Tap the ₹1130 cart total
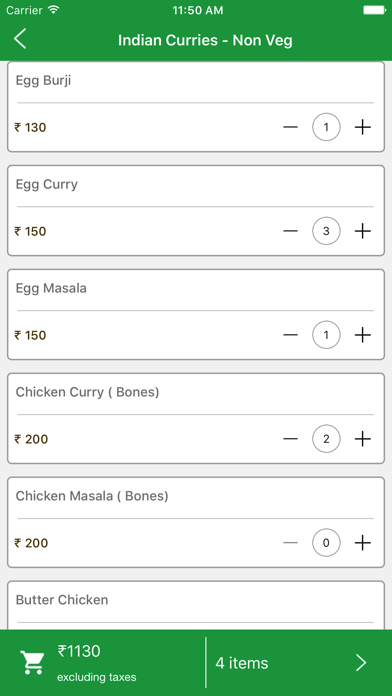 click(79, 651)
